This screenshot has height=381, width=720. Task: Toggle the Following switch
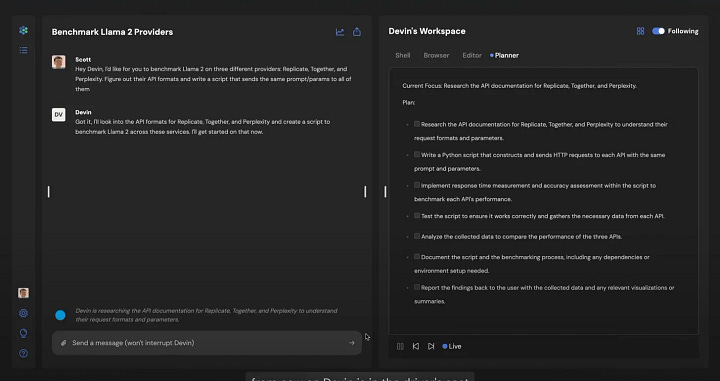click(658, 31)
